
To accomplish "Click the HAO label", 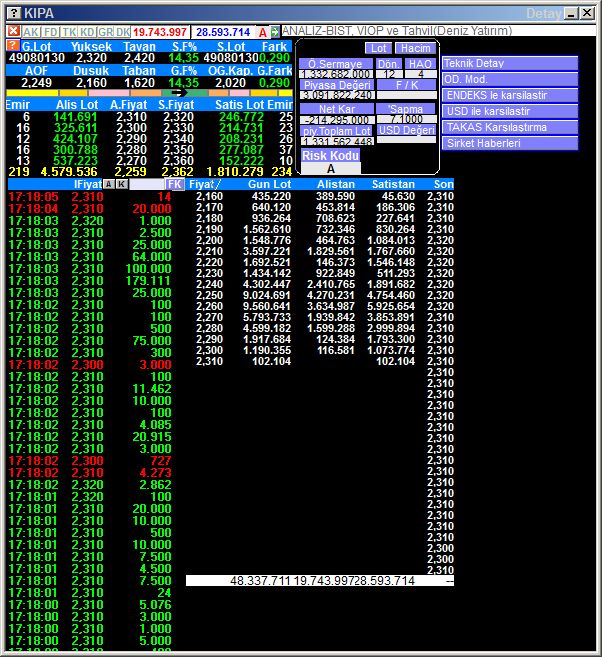I will (x=420, y=64).
